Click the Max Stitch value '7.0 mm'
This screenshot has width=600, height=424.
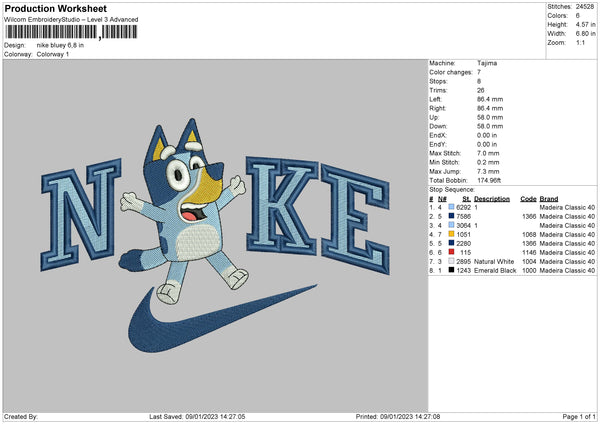coord(488,153)
